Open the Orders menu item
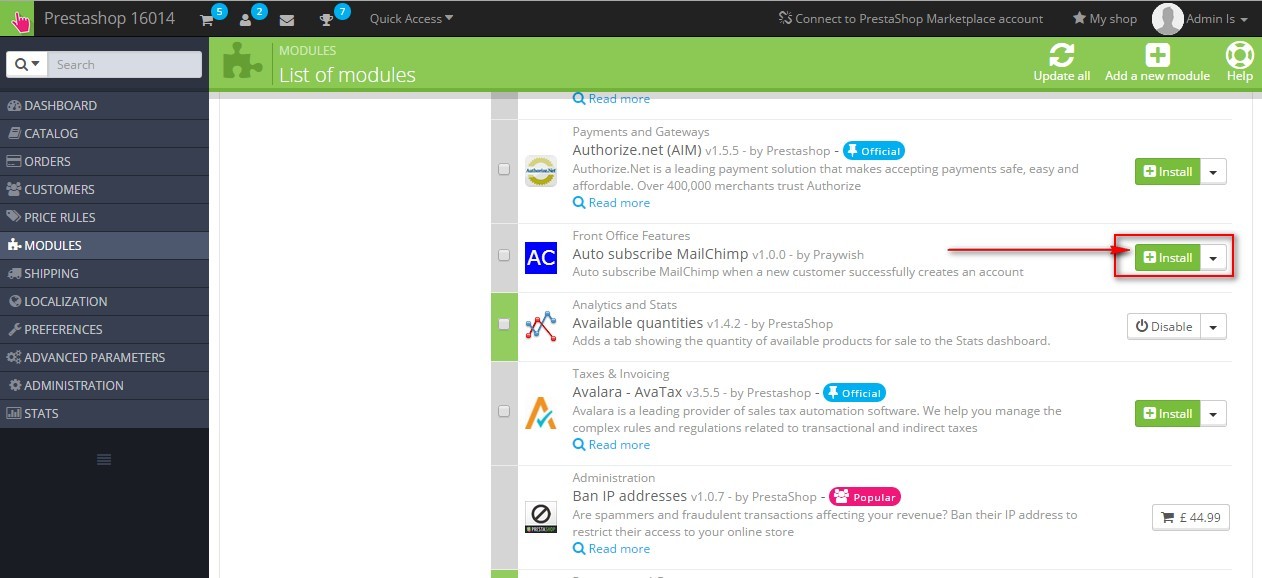This screenshot has width=1262, height=578. click(x=104, y=161)
